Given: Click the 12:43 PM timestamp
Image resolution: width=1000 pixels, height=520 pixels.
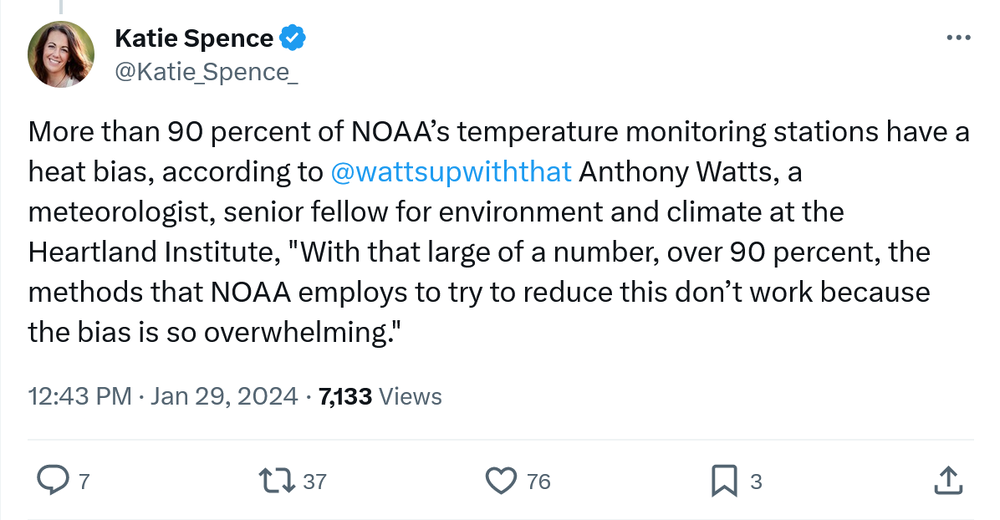Looking at the screenshot, I should 80,397.
